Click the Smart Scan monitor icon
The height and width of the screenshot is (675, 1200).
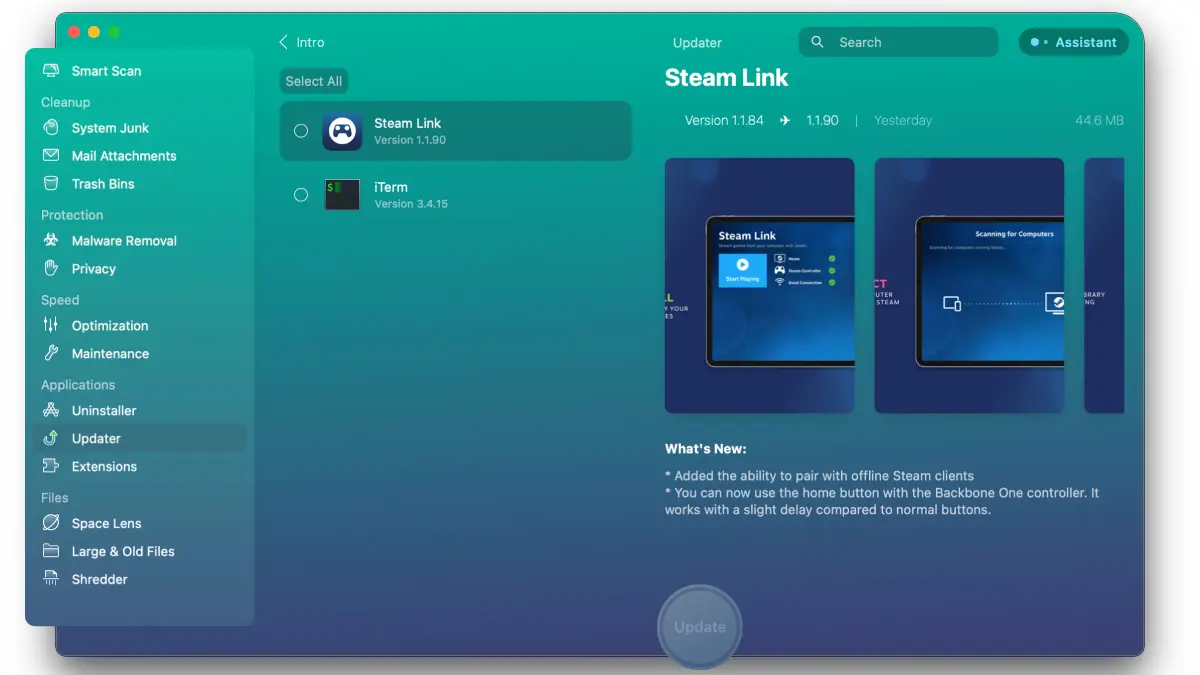pyautogui.click(x=51, y=71)
